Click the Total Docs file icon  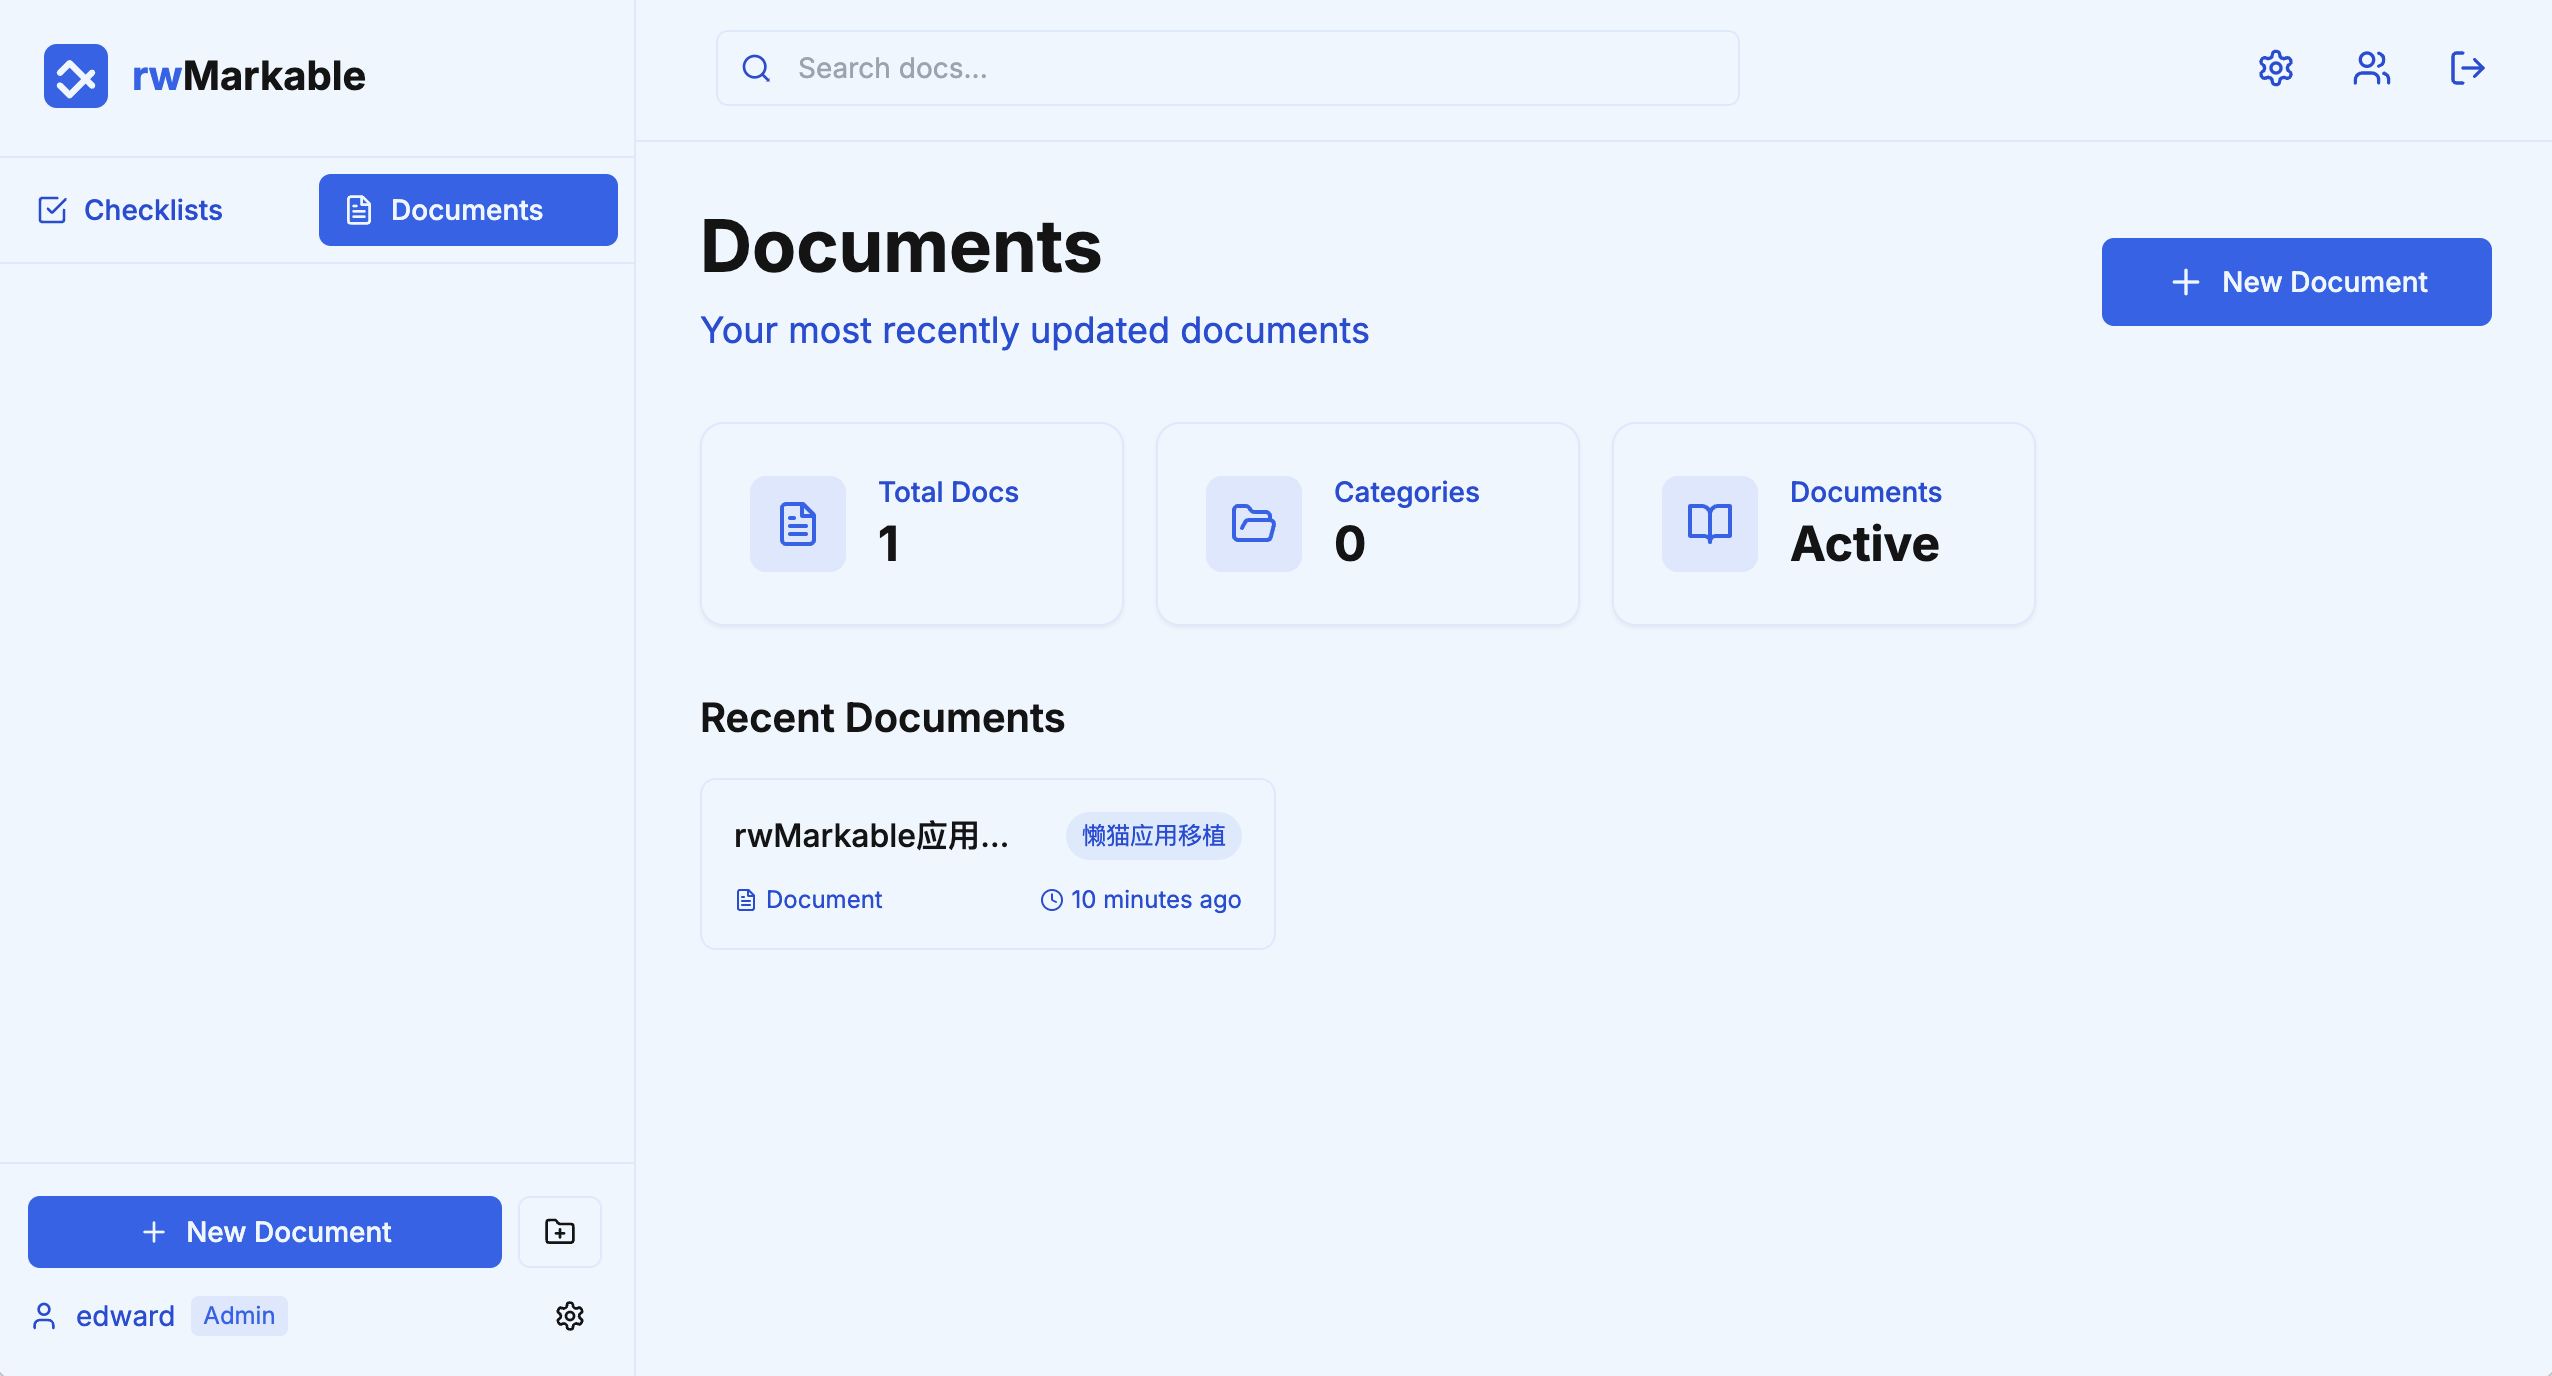(798, 524)
